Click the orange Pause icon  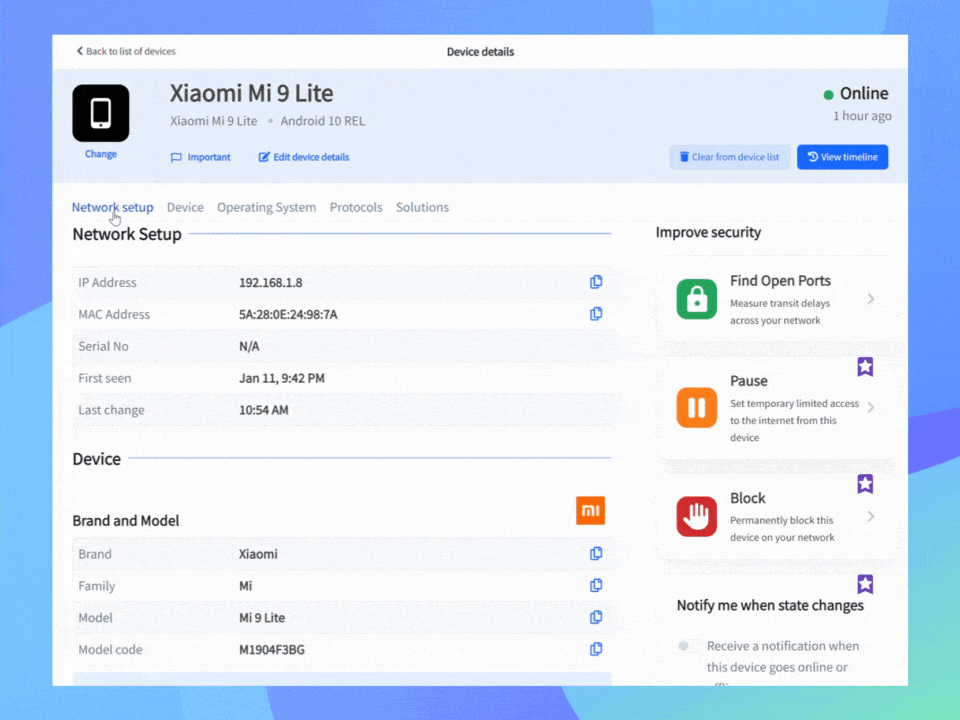point(697,407)
